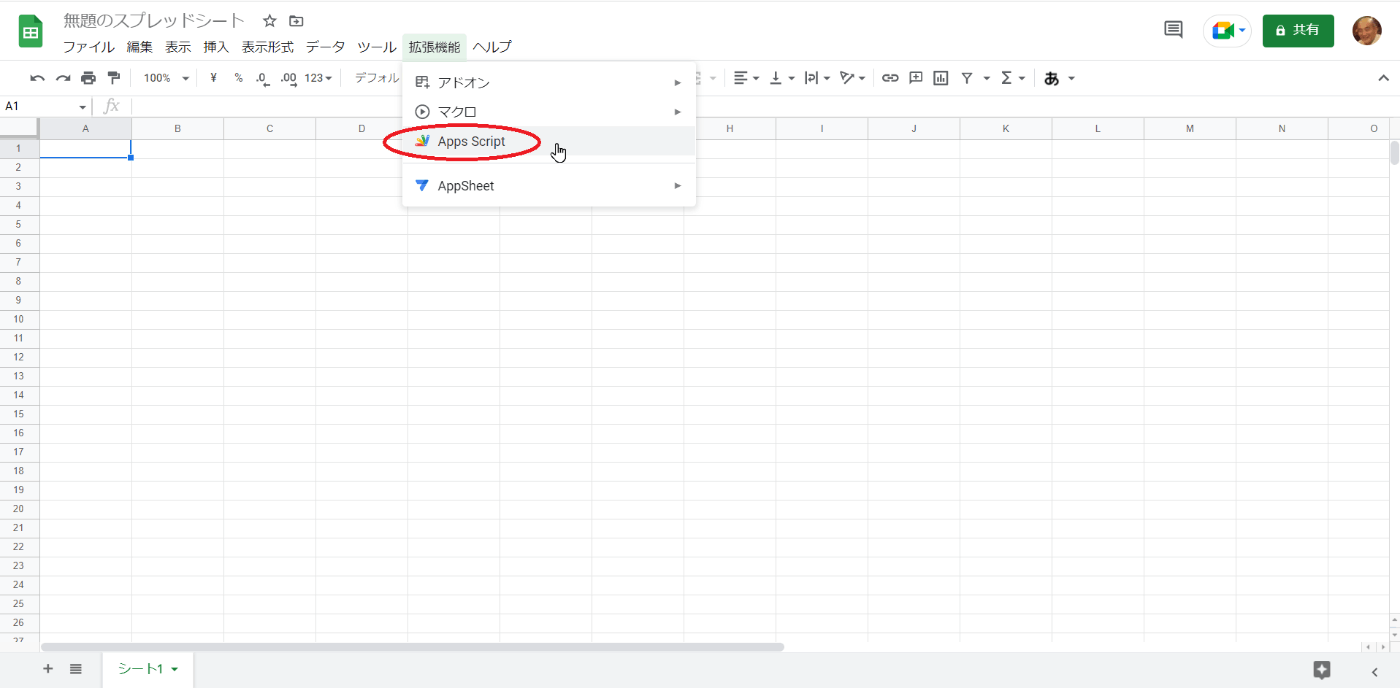Open the functions sigma menu
The height and width of the screenshot is (688, 1400).
(1013, 78)
